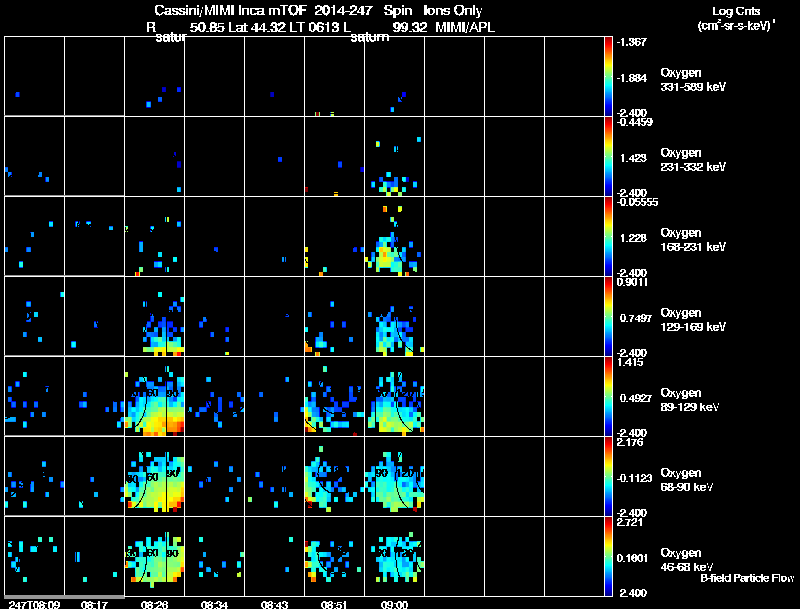
Task: Select the 08:26 time label
Action: click(x=154, y=604)
